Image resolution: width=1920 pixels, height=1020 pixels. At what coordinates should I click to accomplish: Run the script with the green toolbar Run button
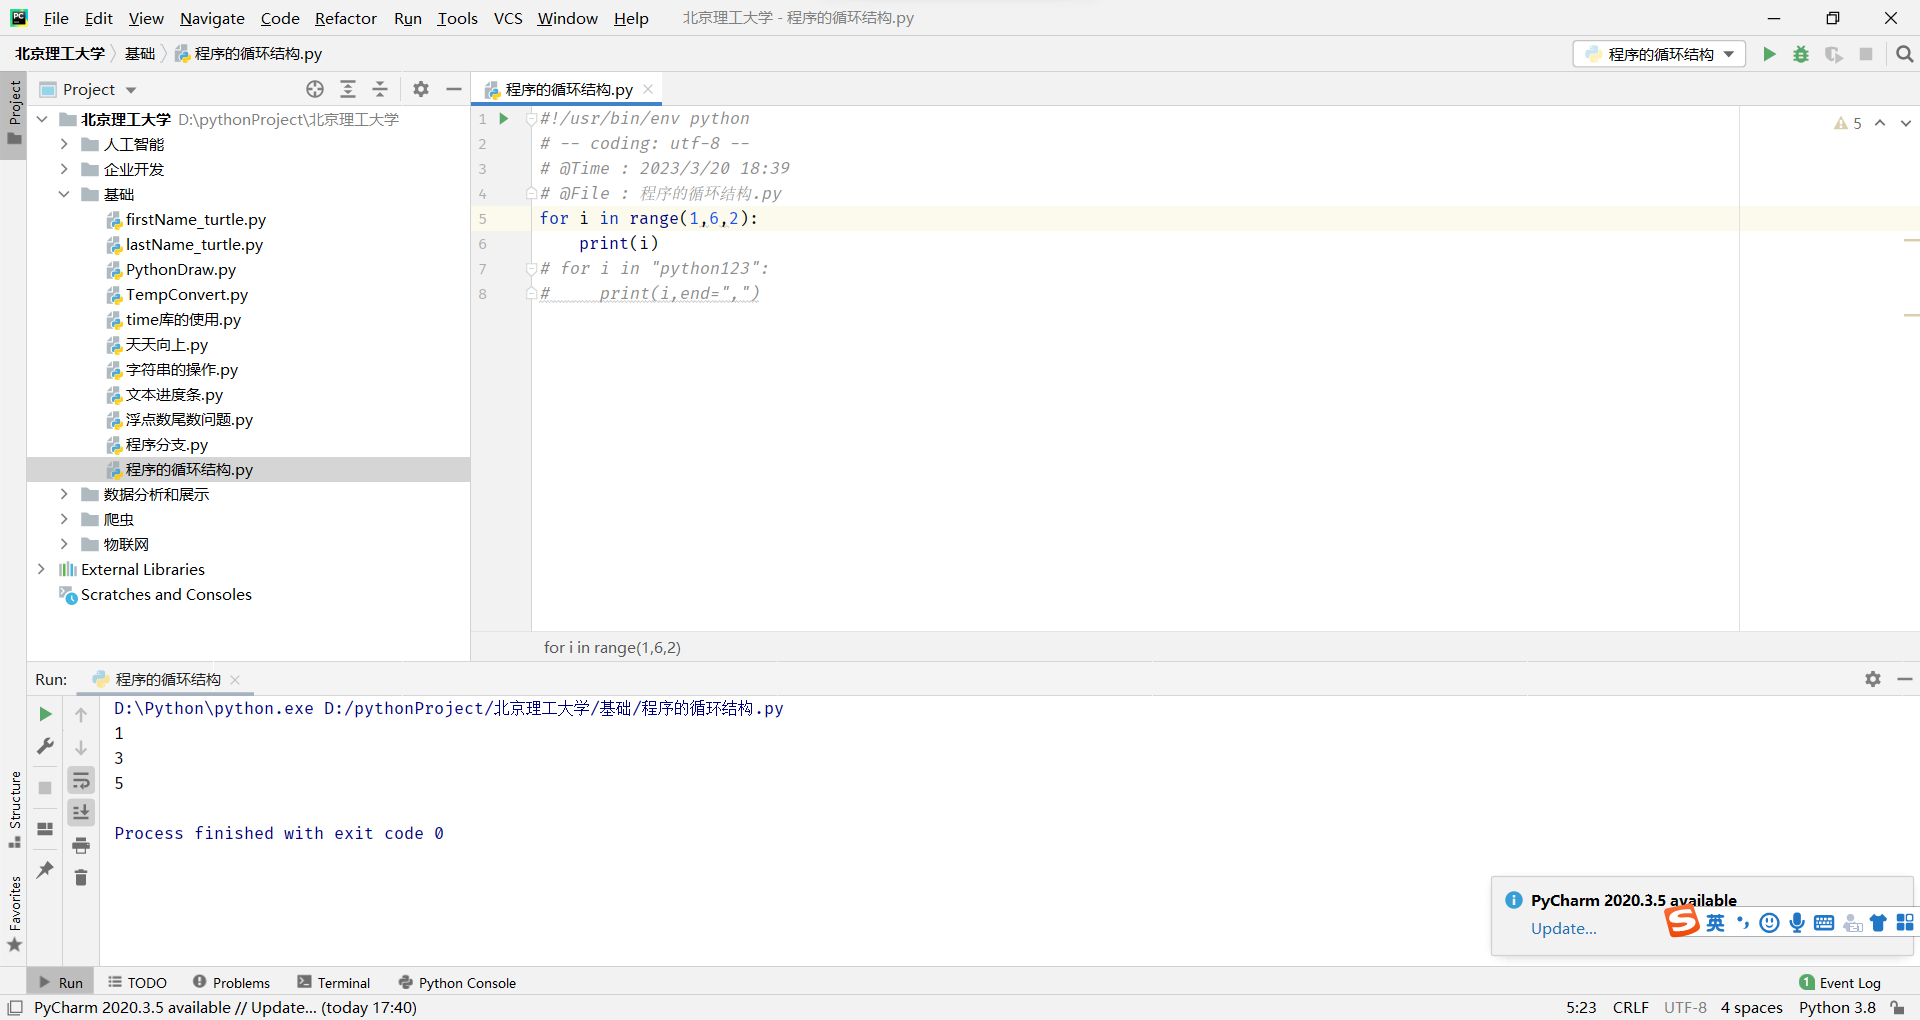(1769, 54)
